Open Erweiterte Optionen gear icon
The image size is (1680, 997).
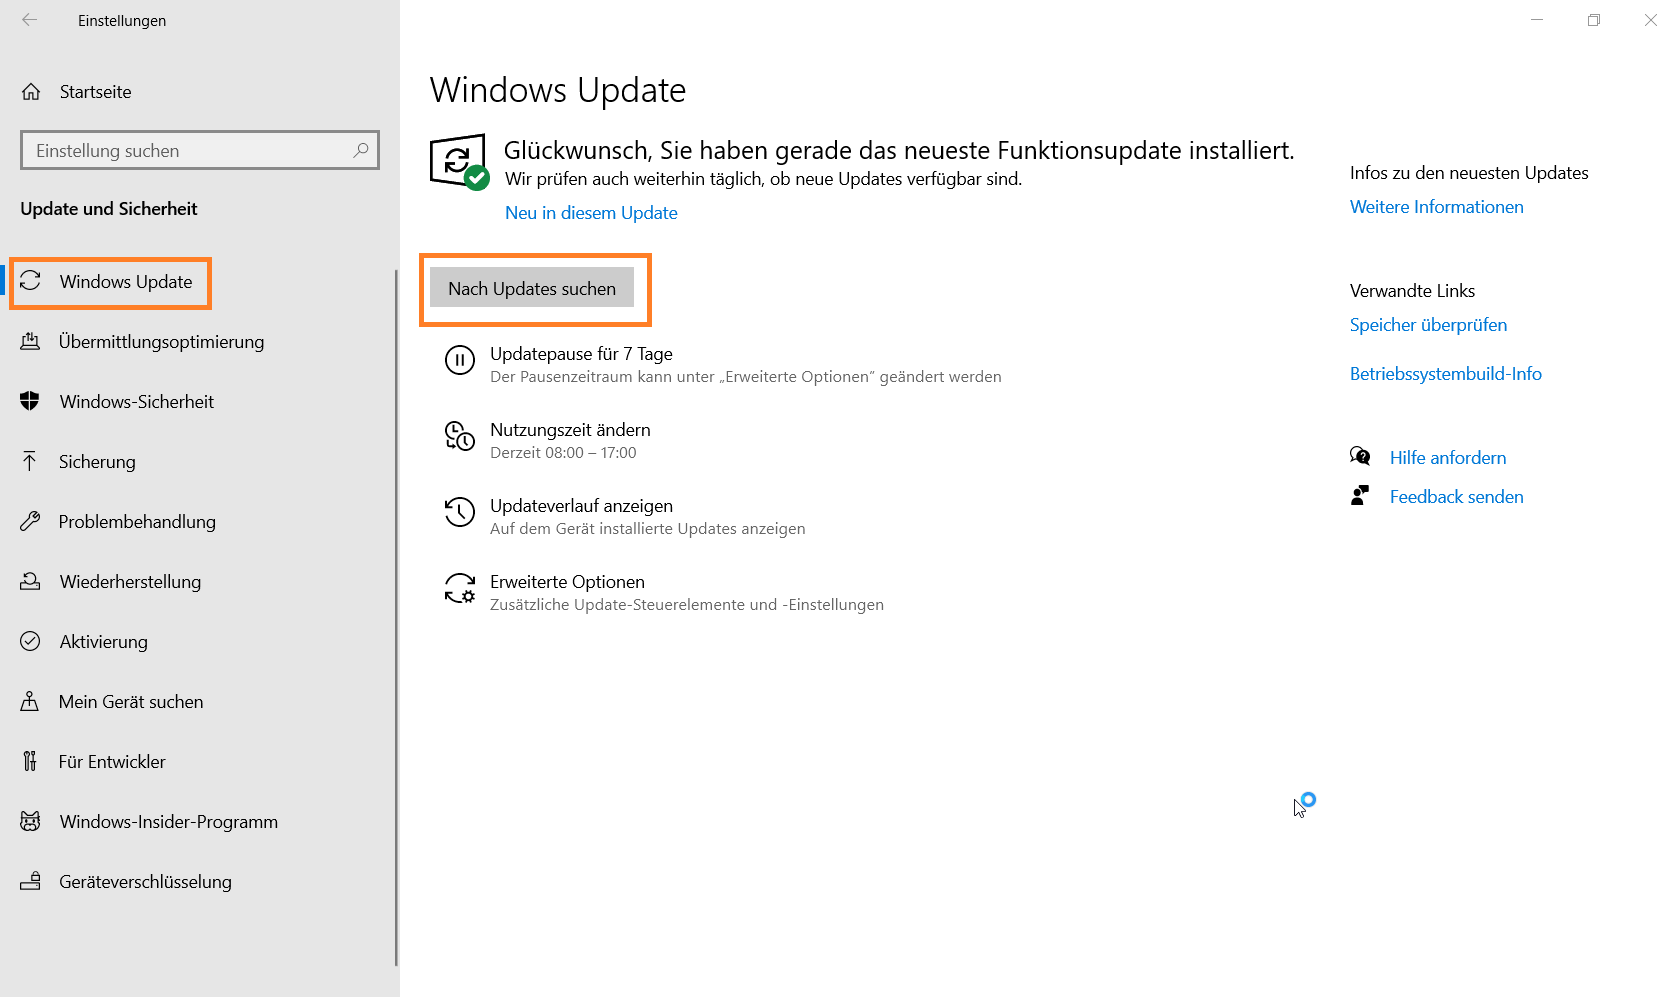coord(460,589)
